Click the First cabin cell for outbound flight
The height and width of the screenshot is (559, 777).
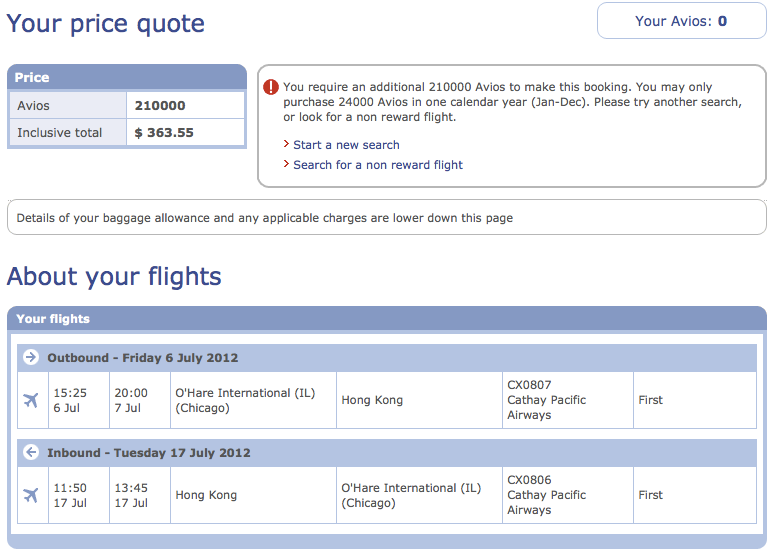click(x=695, y=400)
